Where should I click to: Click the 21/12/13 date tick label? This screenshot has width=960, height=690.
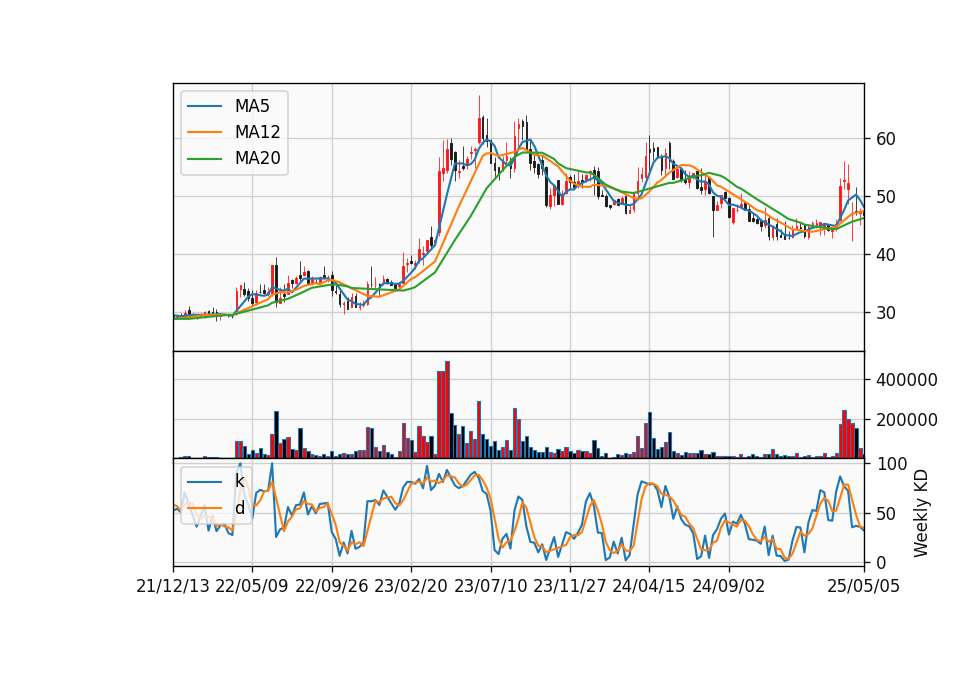[173, 586]
